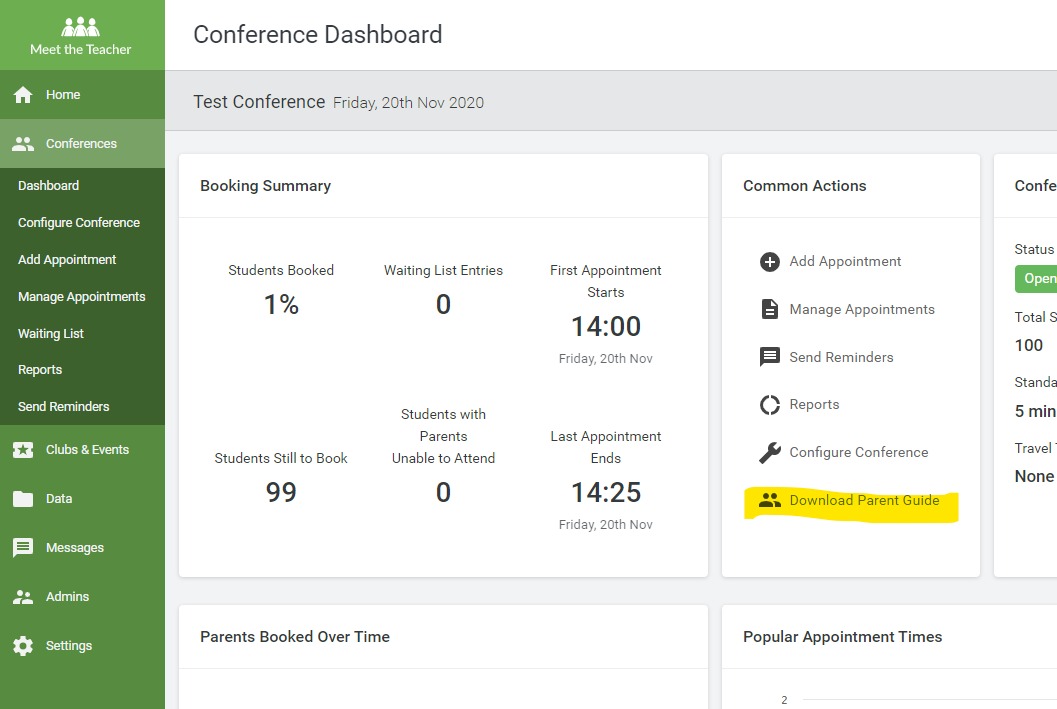Select Dashboard in the Conferences submenu
Viewport: 1057px width, 709px height.
[x=49, y=185]
